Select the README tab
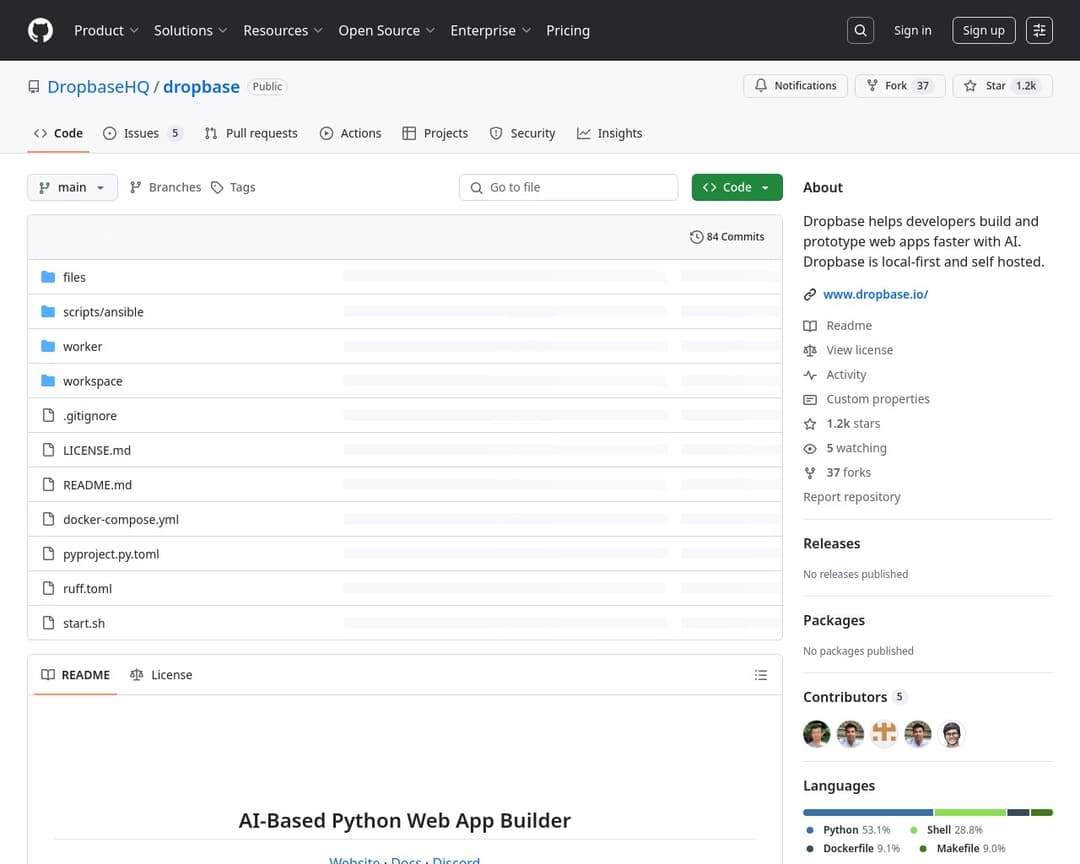 pyautogui.click(x=76, y=675)
